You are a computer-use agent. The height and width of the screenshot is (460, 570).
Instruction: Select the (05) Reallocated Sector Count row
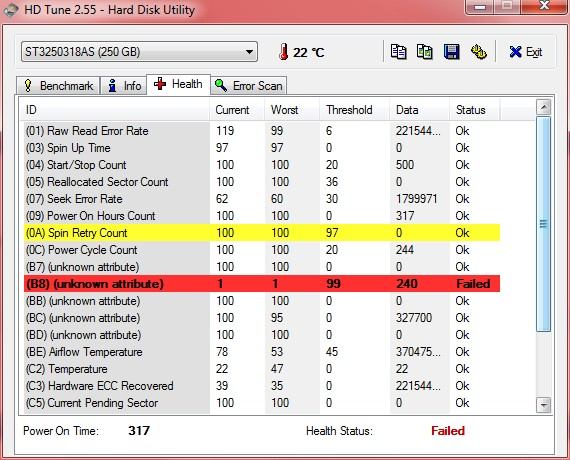262,182
